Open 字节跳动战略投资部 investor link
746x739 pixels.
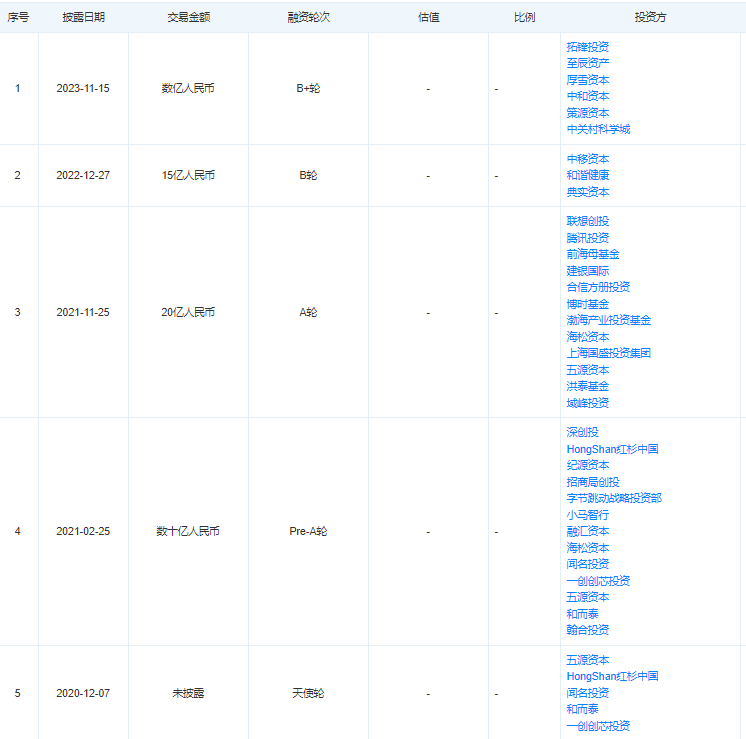click(x=613, y=498)
